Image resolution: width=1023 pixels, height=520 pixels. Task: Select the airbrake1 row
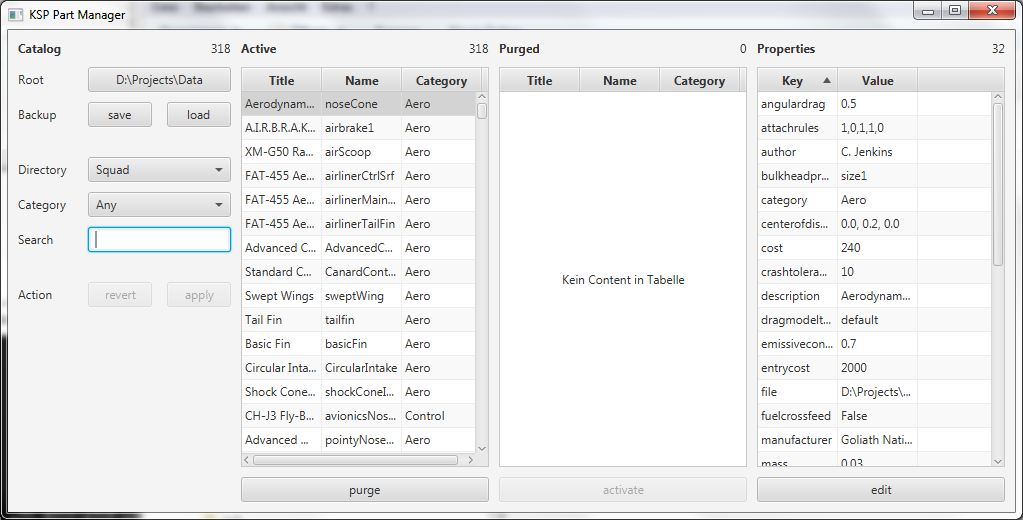click(x=359, y=128)
